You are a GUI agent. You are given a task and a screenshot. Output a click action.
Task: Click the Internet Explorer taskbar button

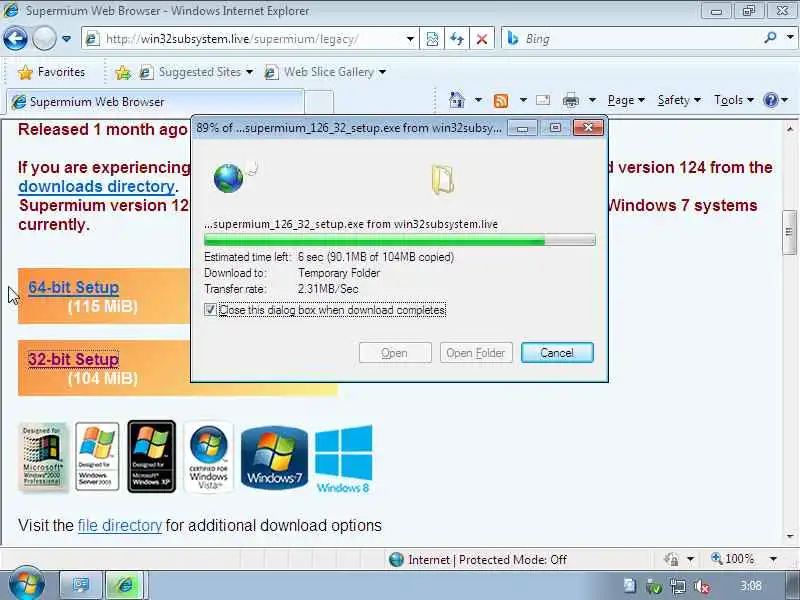point(124,585)
